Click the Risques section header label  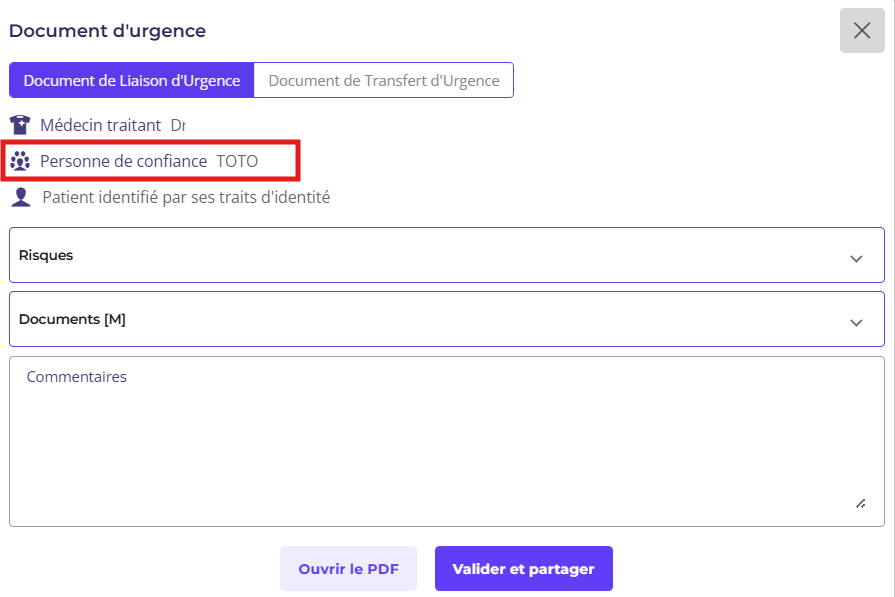tap(46, 255)
